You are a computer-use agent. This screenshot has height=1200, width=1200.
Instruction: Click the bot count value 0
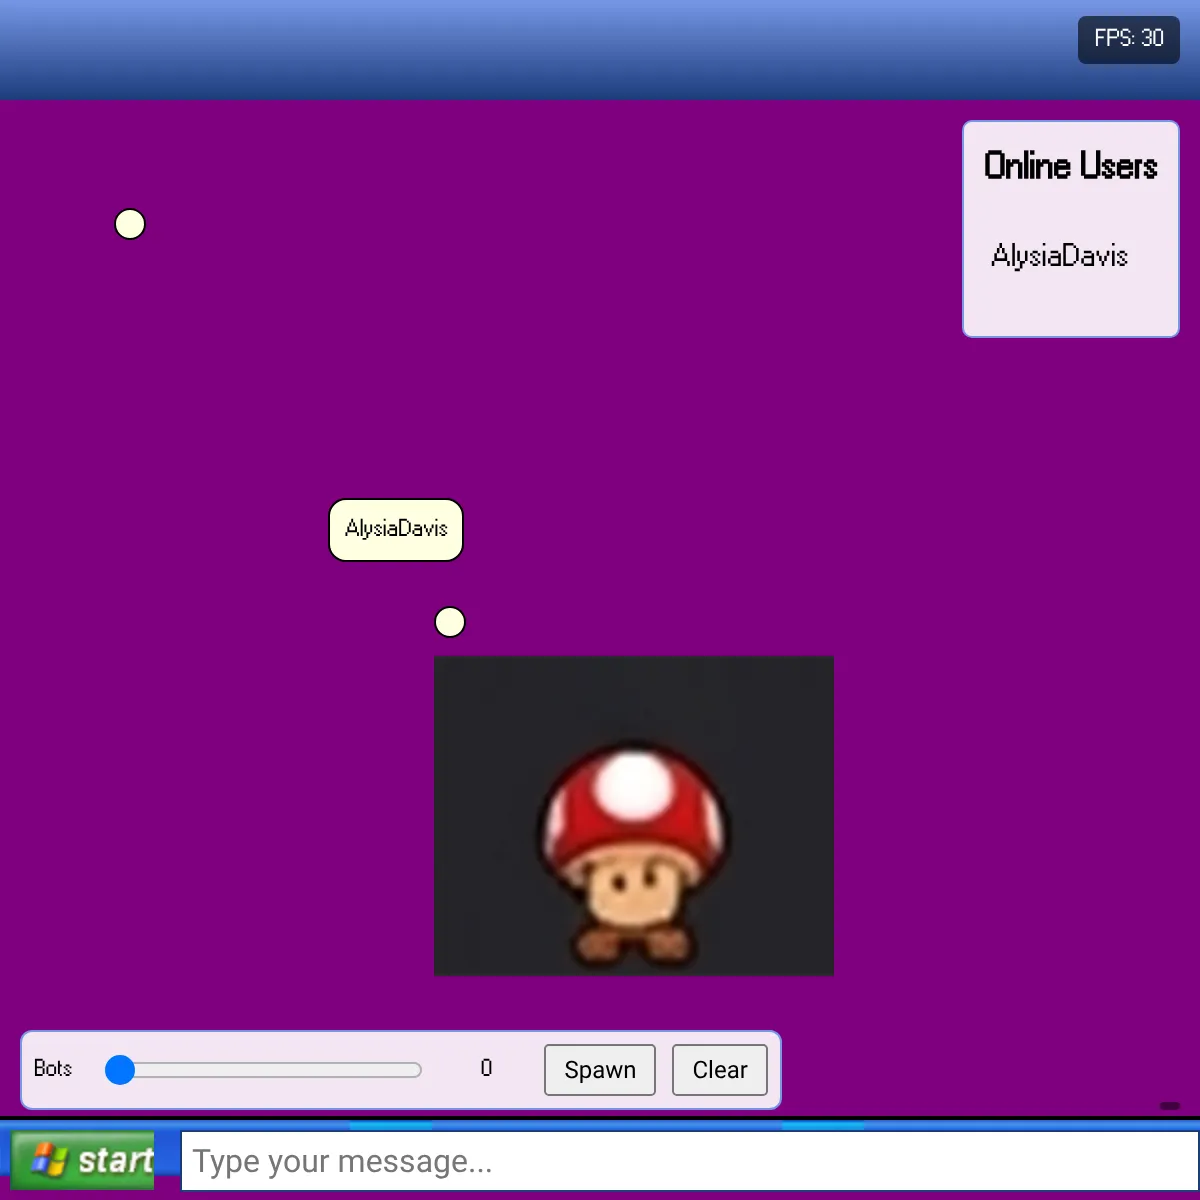tap(486, 1068)
